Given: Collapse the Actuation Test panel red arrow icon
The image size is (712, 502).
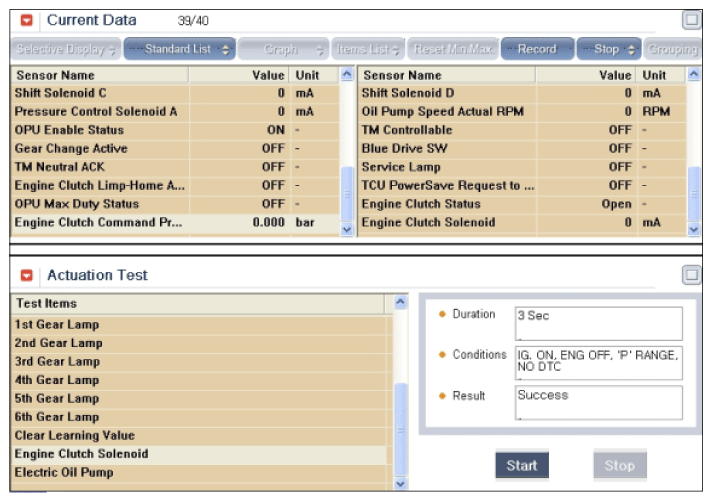Looking at the screenshot, I should pos(27,275).
